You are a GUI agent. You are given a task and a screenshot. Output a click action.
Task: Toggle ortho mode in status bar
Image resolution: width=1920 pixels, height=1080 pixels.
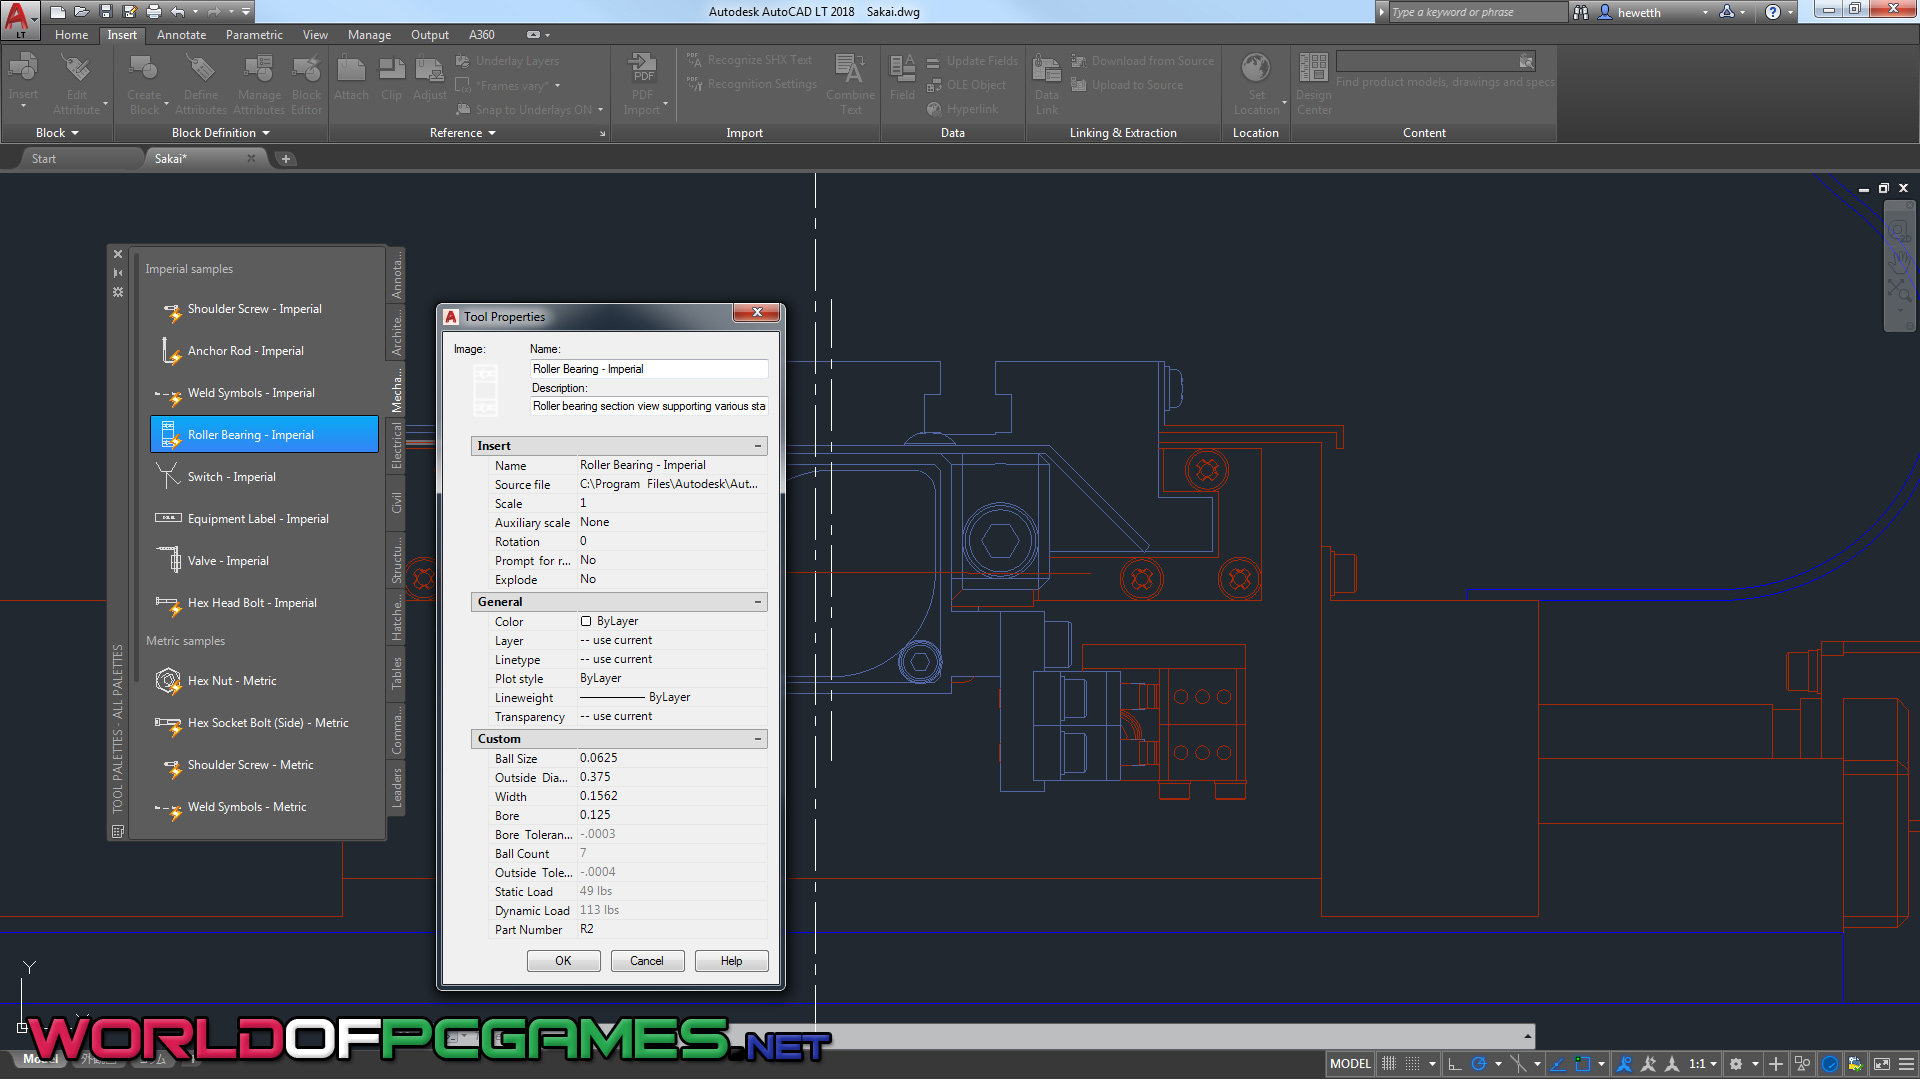click(1455, 1064)
